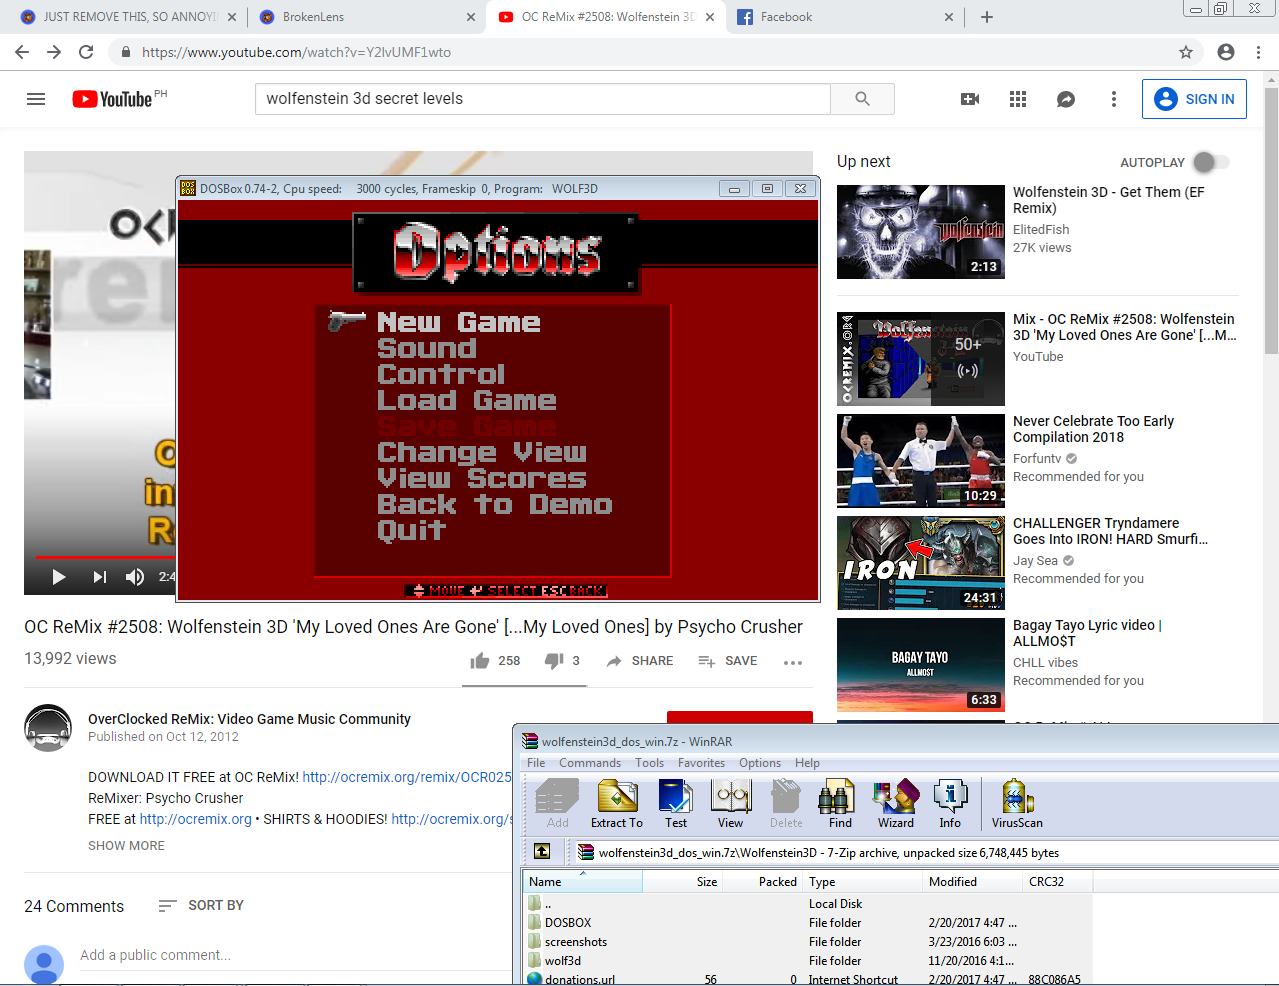The height and width of the screenshot is (986, 1279).
Task: Open CHALLENGER Tryndamere video thumbnail
Action: (921, 563)
